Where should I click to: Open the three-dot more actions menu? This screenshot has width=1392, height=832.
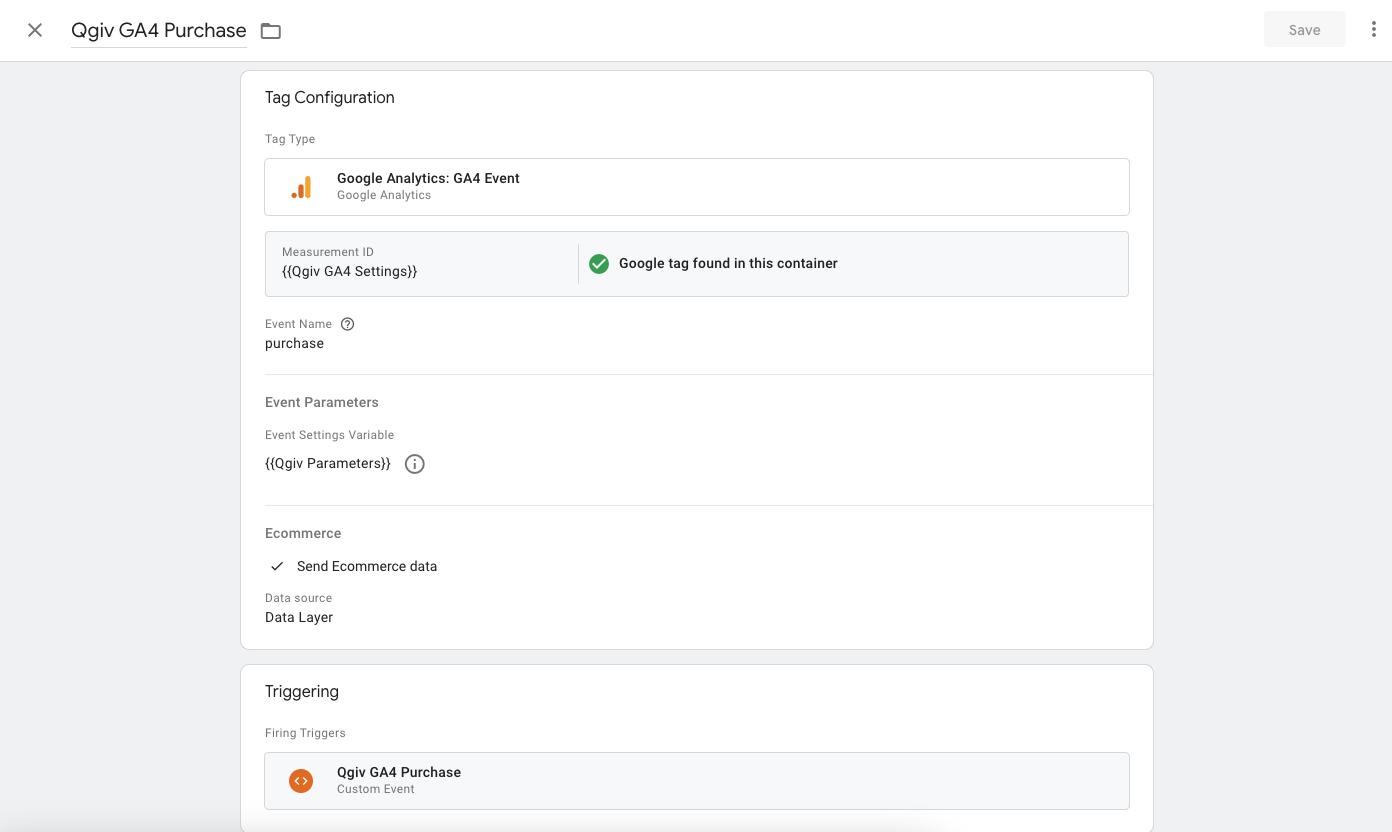point(1374,30)
